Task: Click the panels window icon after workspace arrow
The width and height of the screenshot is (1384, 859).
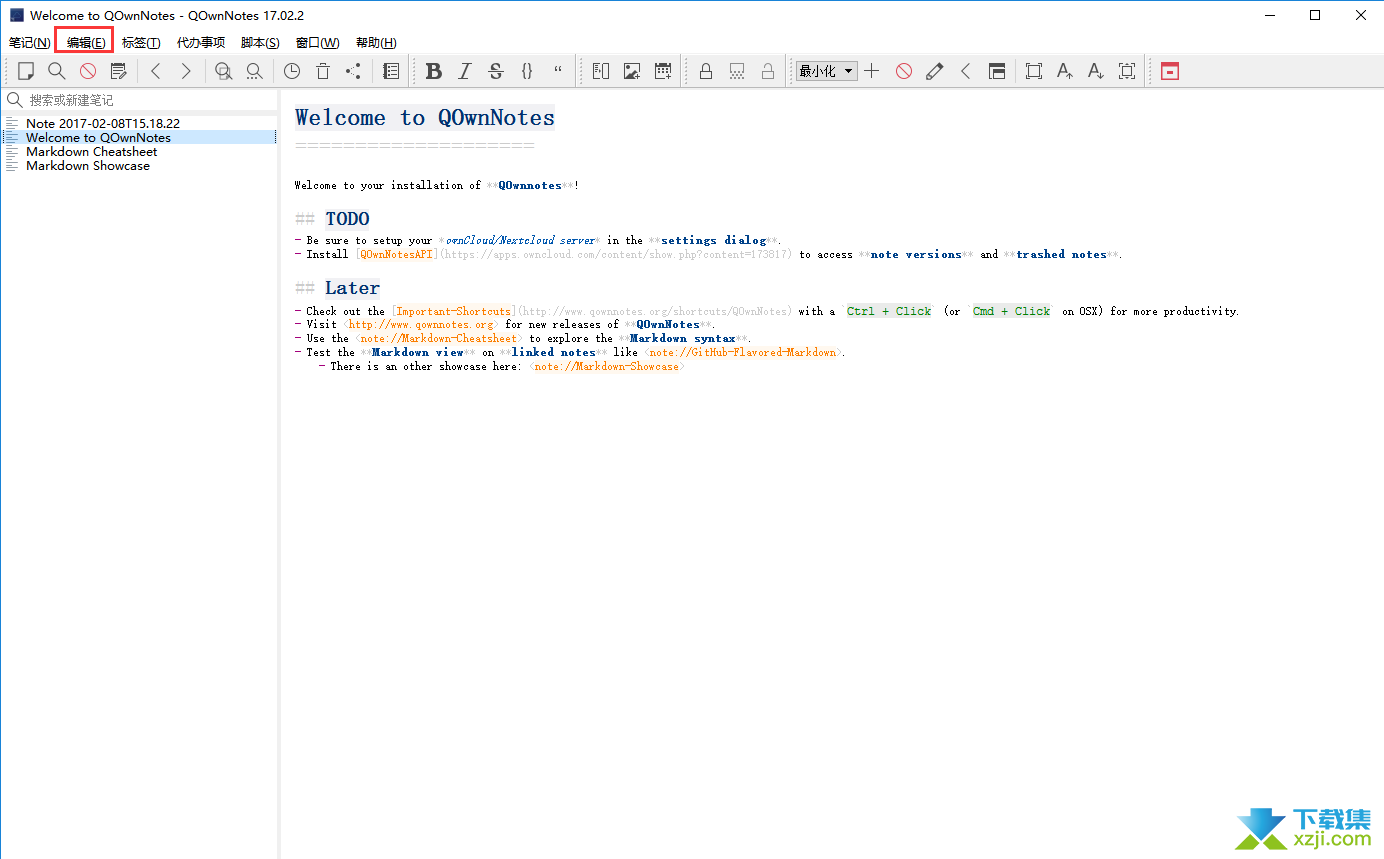Action: click(x=997, y=71)
